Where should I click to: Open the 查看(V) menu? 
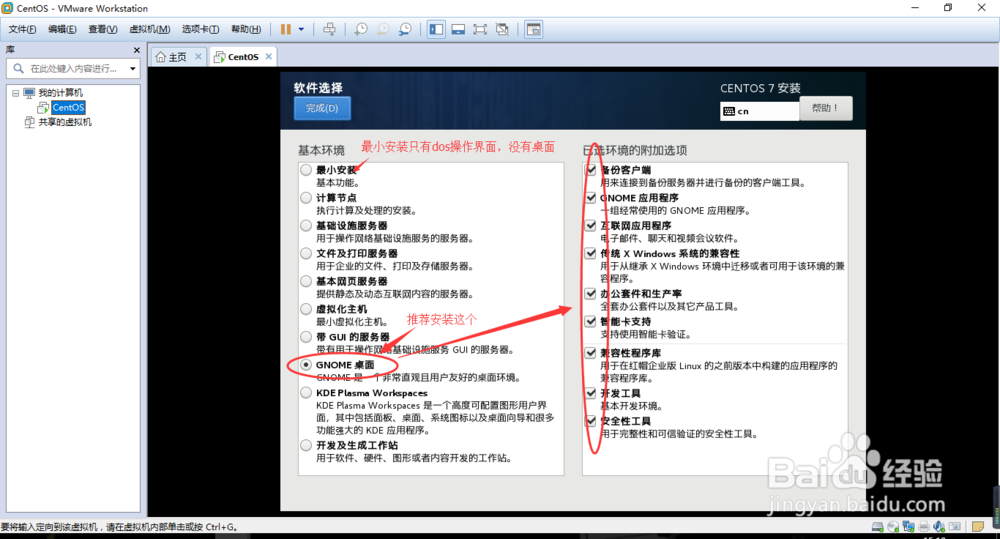[102, 29]
